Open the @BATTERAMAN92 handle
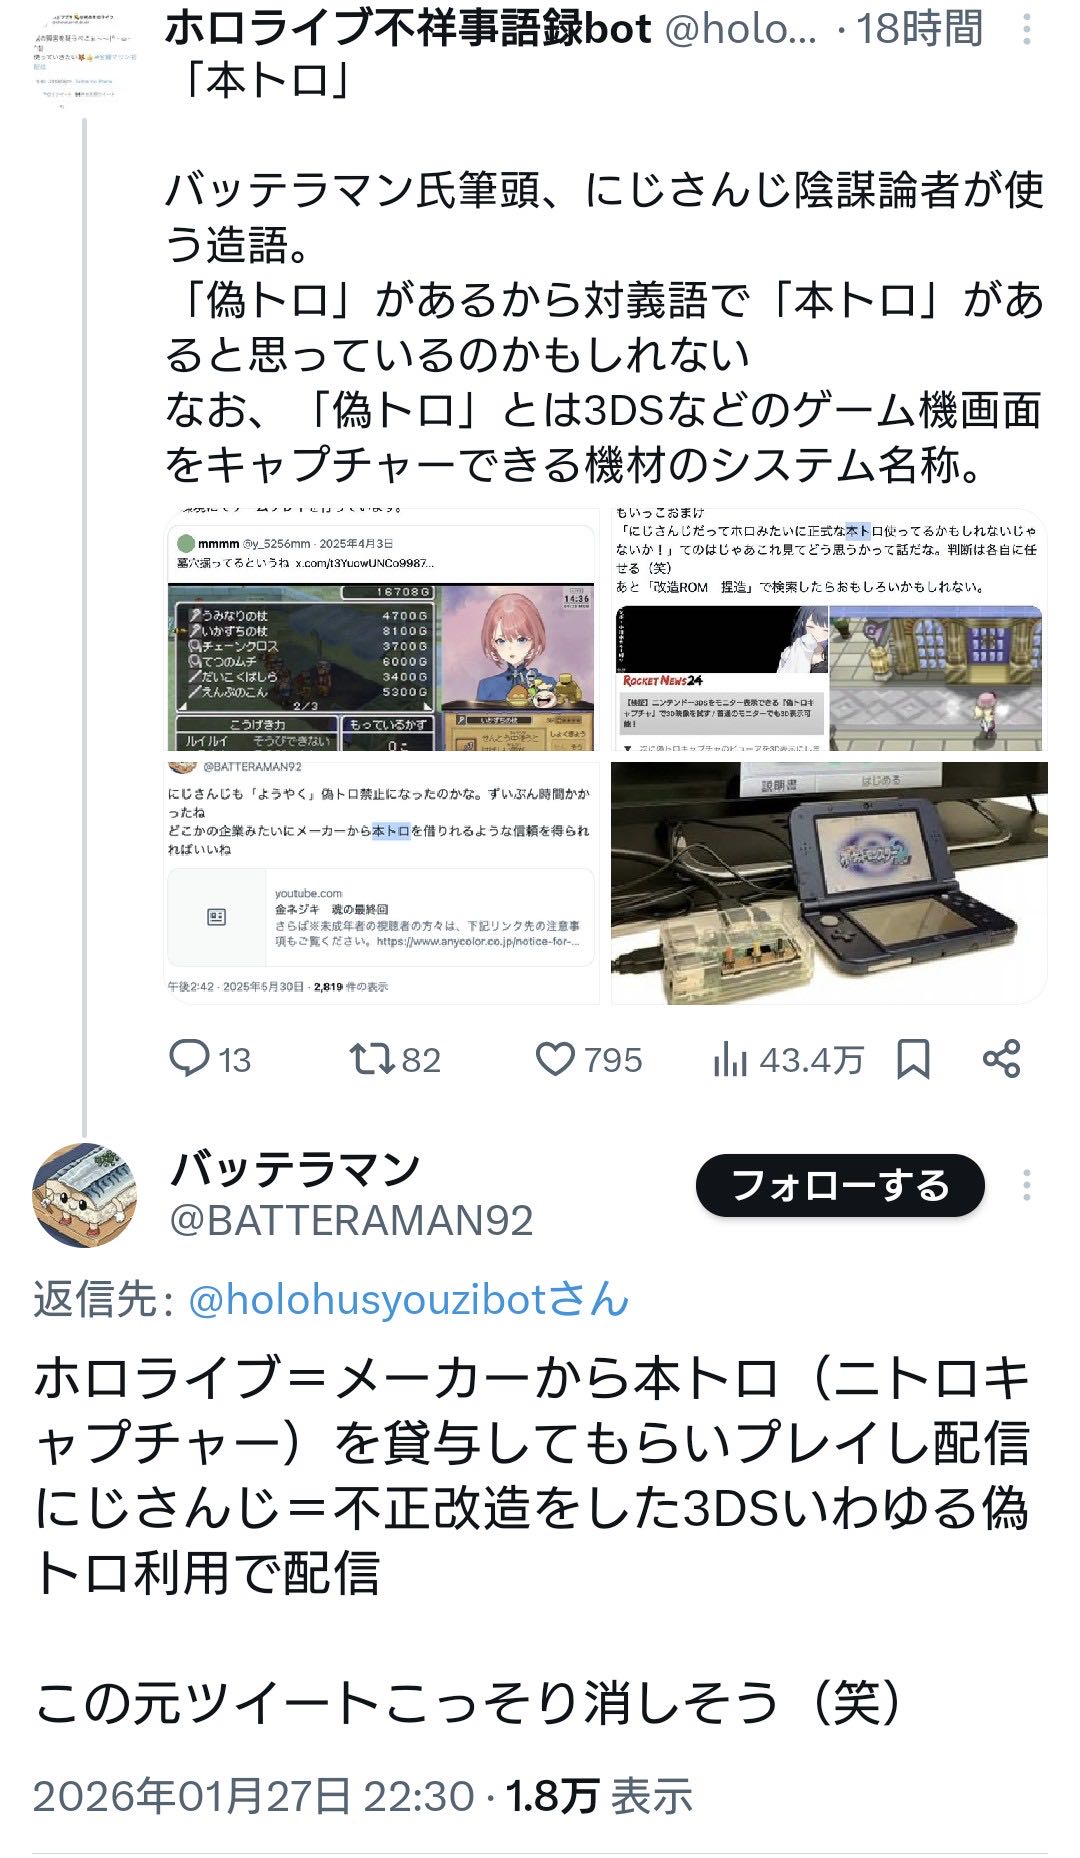 tap(351, 1220)
